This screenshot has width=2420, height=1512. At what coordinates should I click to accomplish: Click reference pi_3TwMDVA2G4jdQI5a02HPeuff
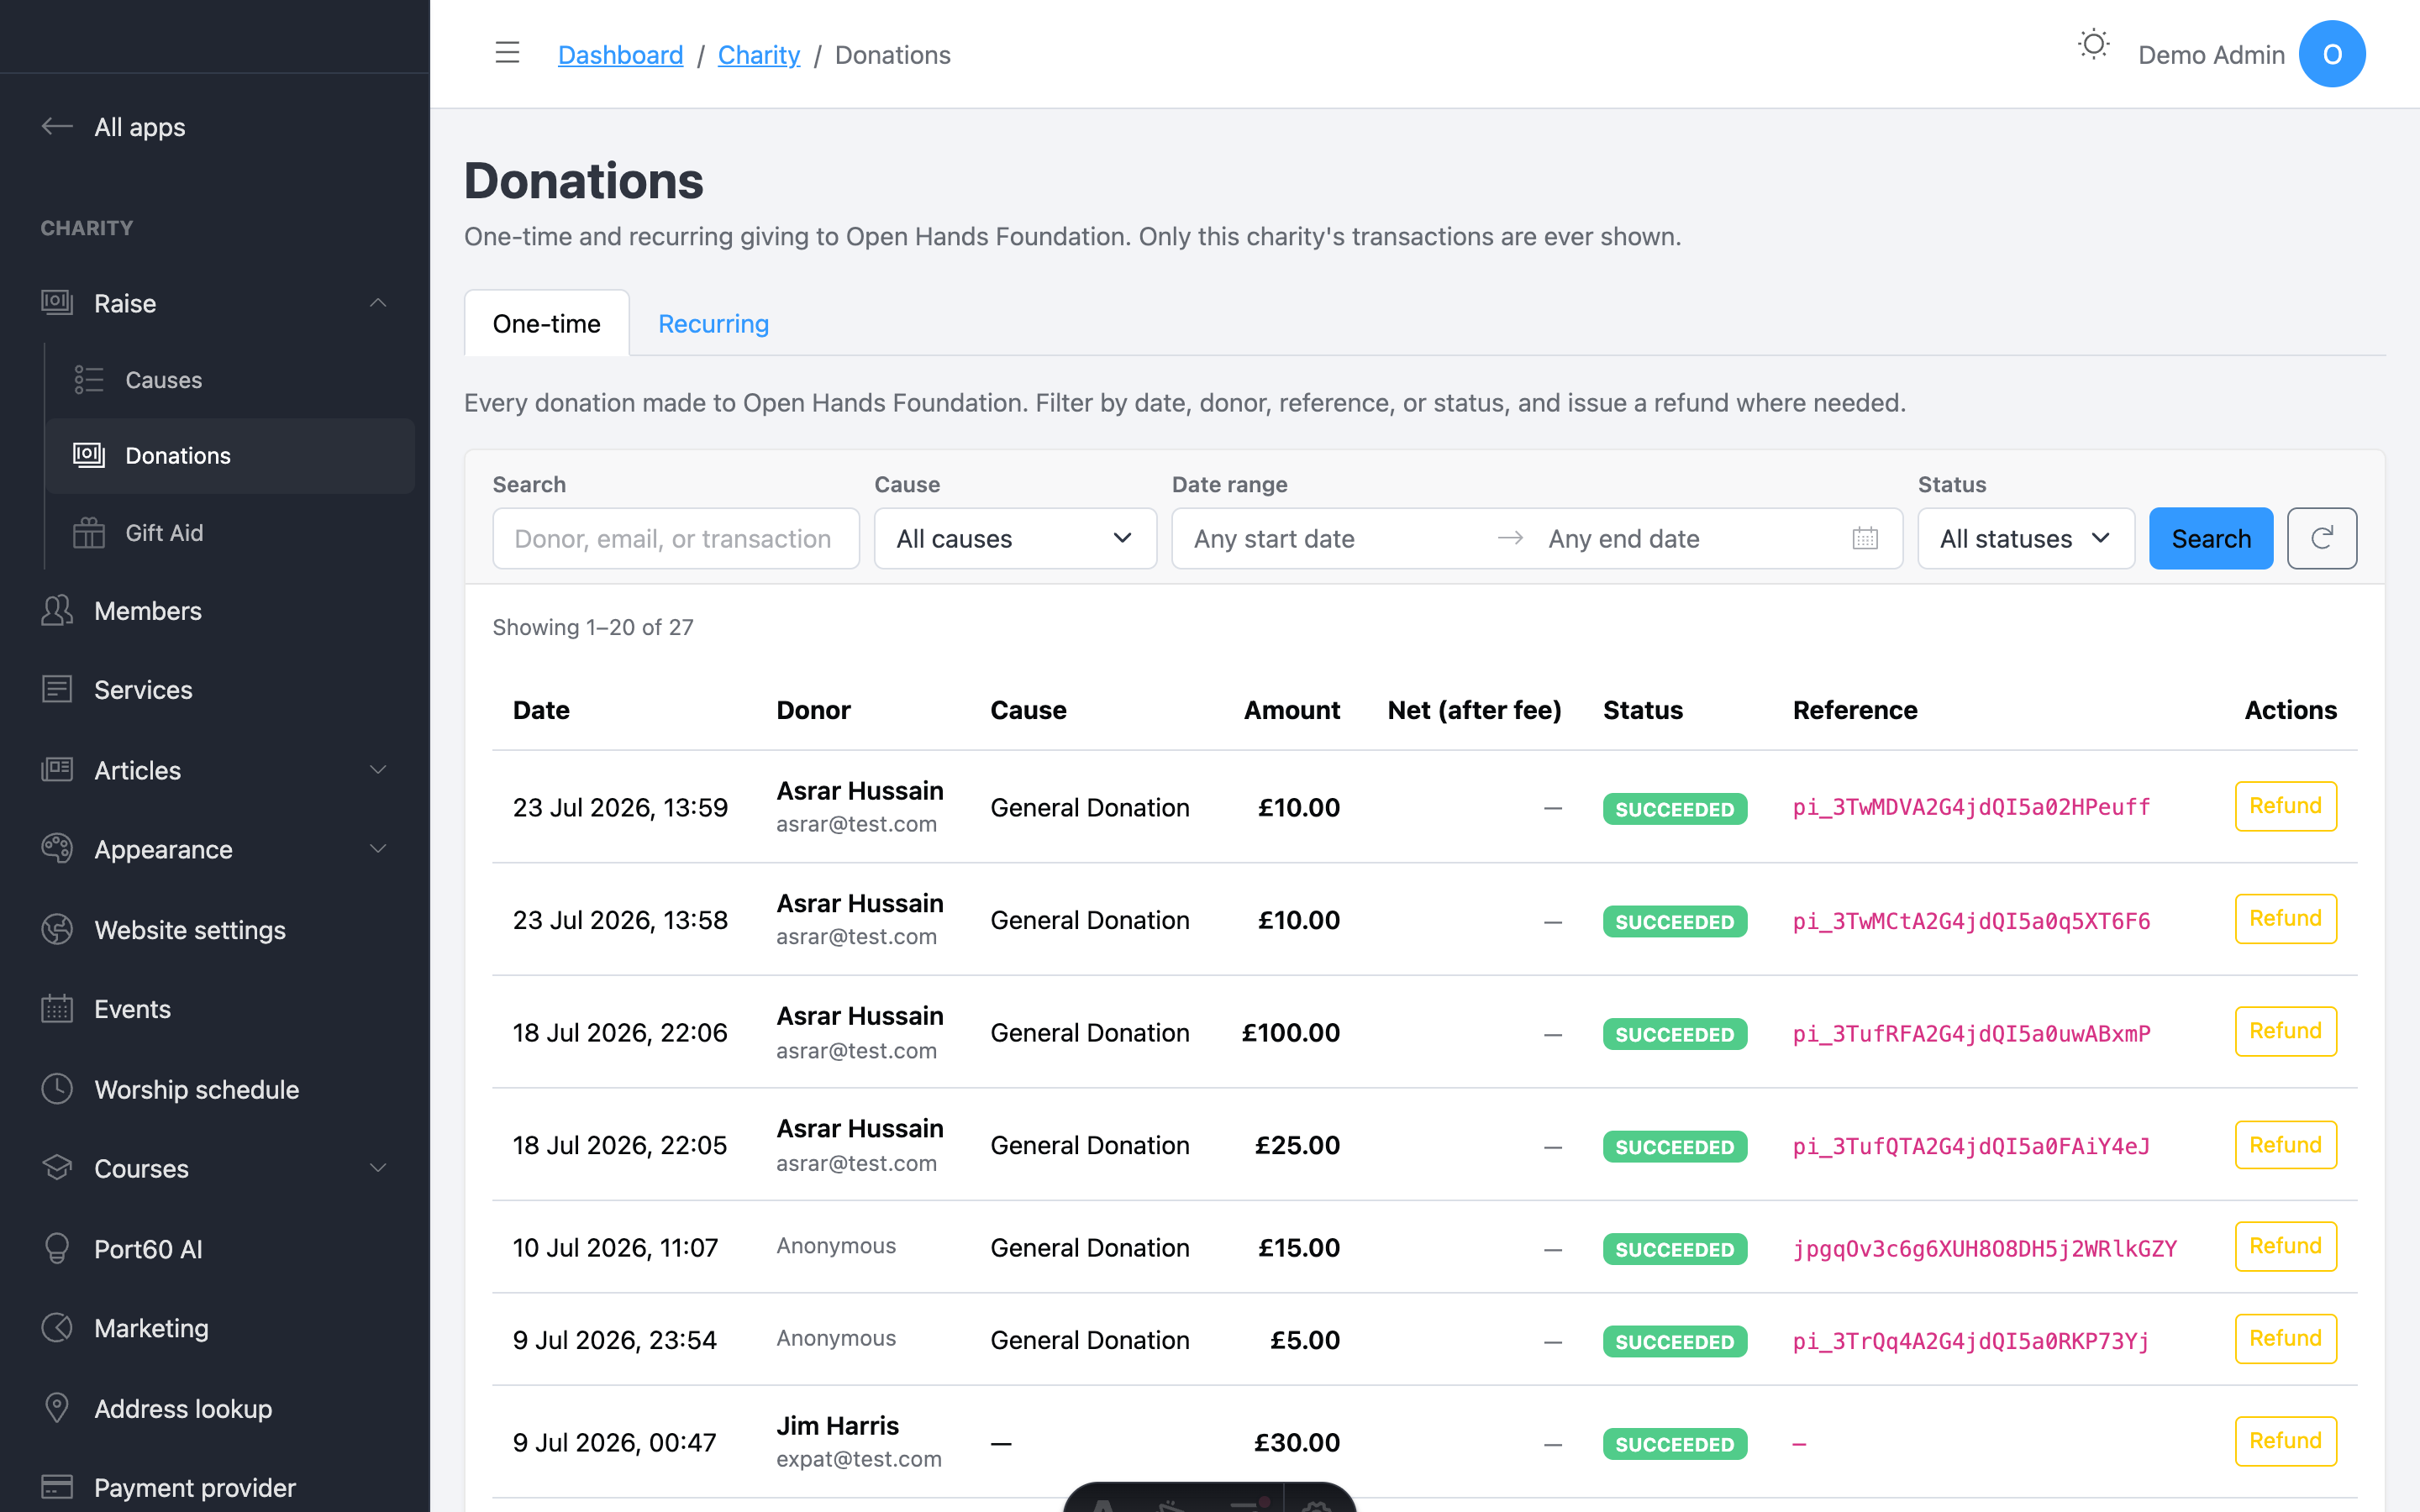[x=1971, y=807]
